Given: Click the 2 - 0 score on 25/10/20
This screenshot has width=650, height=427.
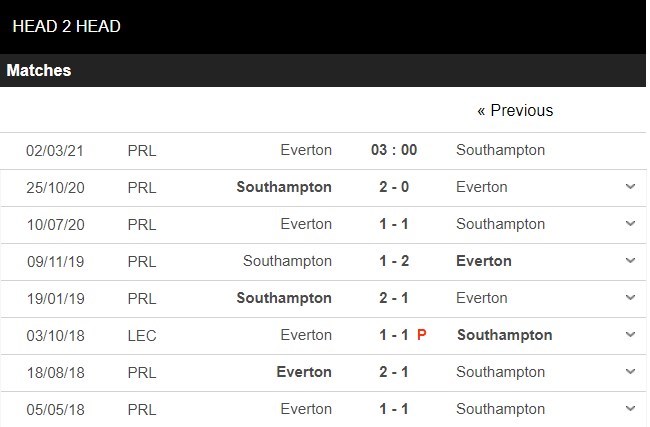Looking at the screenshot, I should tap(394, 187).
